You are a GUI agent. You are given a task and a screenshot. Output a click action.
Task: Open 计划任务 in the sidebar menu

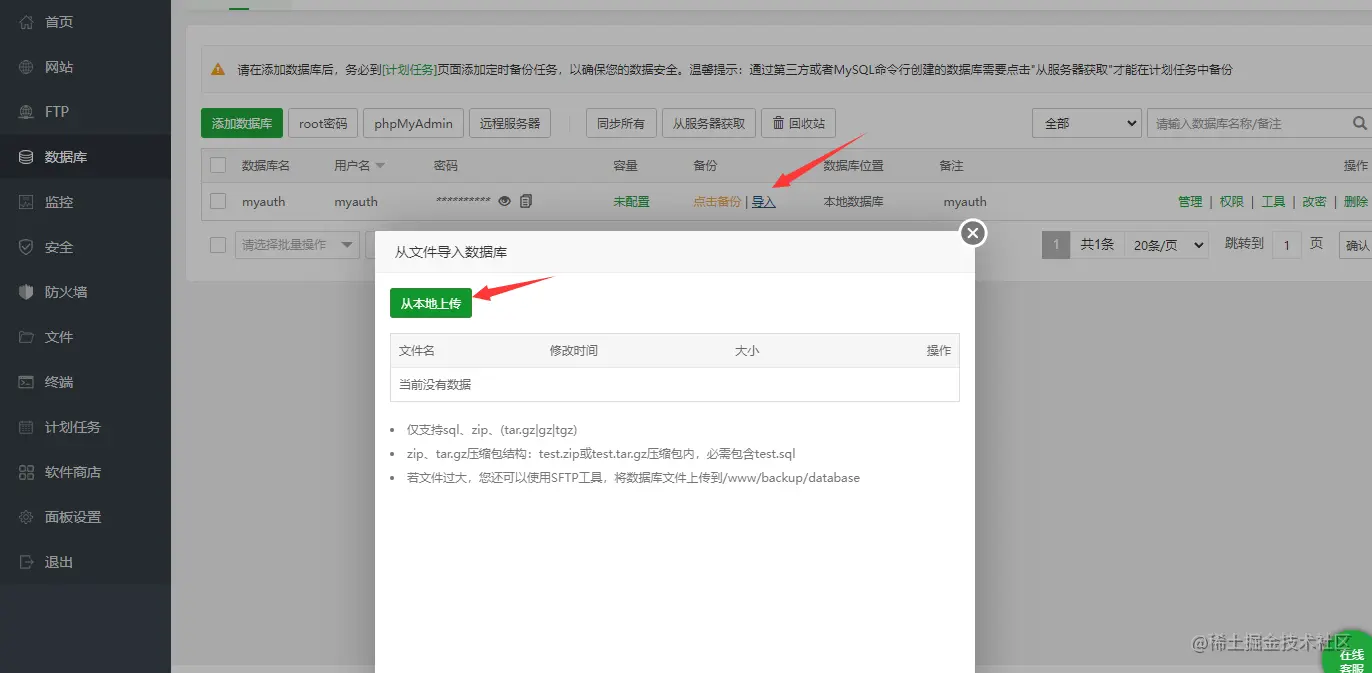point(73,427)
